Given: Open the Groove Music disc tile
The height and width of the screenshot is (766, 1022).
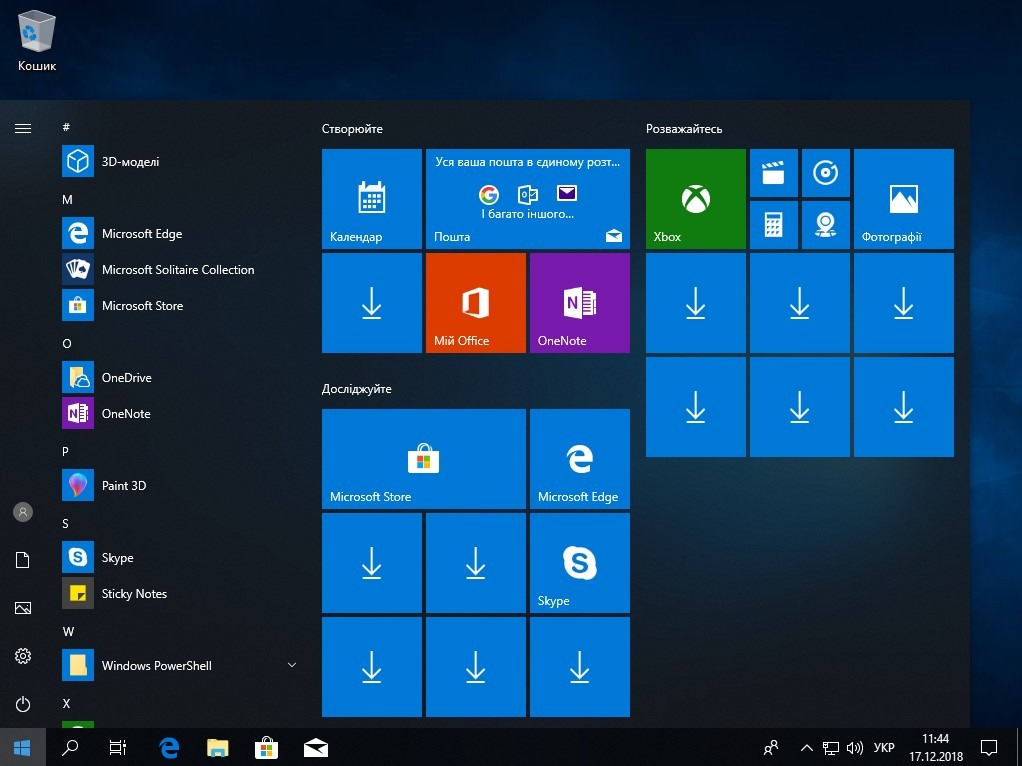Looking at the screenshot, I should pyautogui.click(x=825, y=173).
